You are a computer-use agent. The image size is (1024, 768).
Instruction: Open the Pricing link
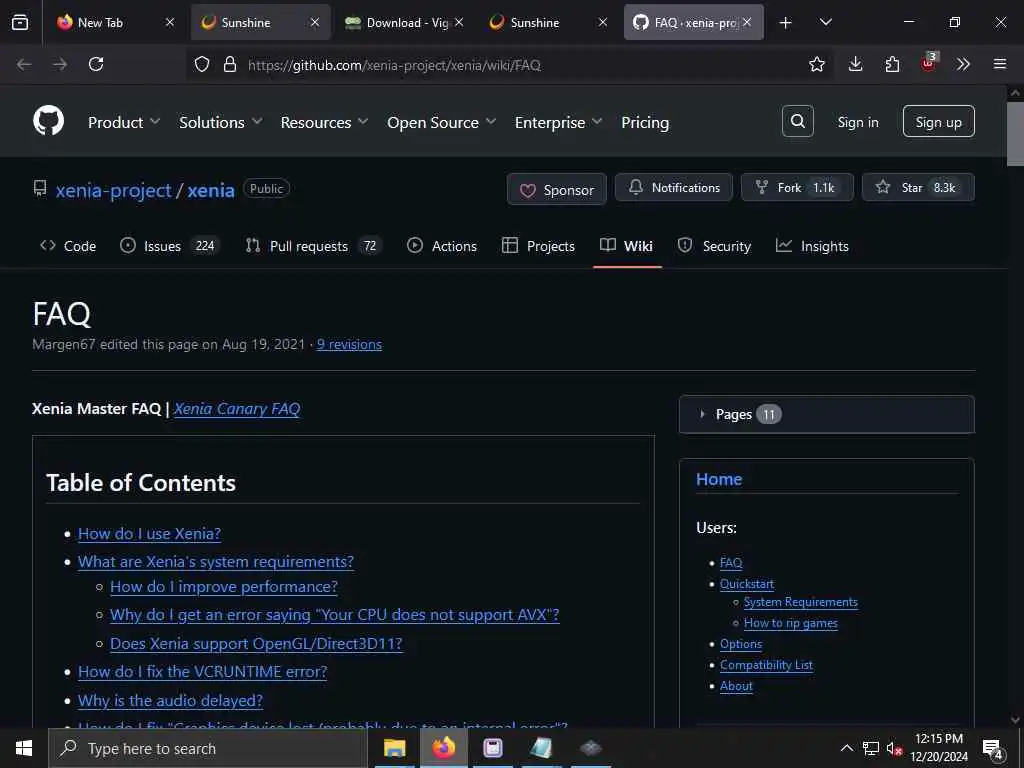point(645,122)
